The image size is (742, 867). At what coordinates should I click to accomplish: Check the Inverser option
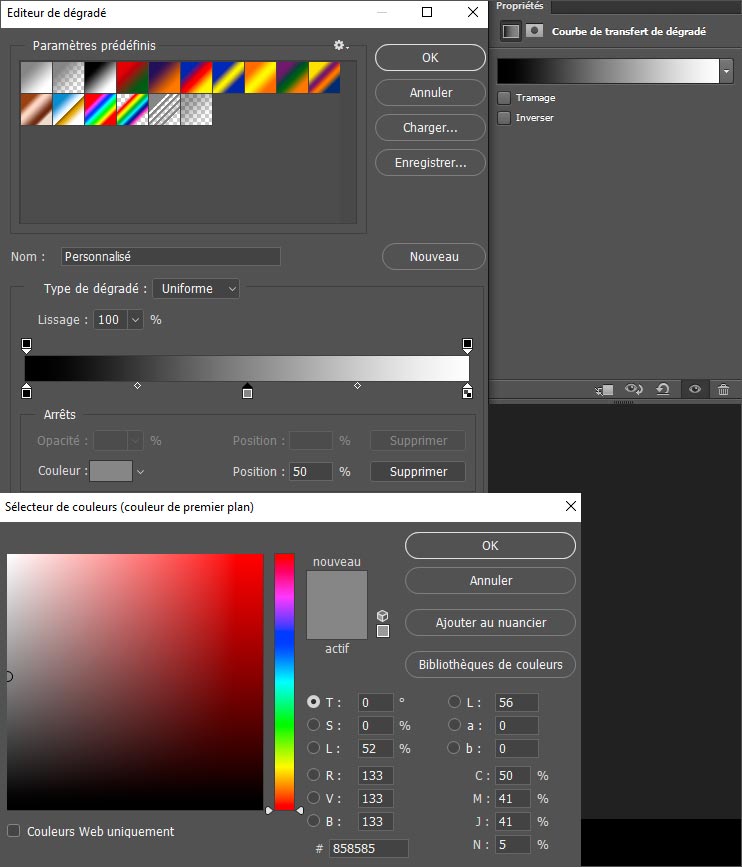click(x=504, y=118)
